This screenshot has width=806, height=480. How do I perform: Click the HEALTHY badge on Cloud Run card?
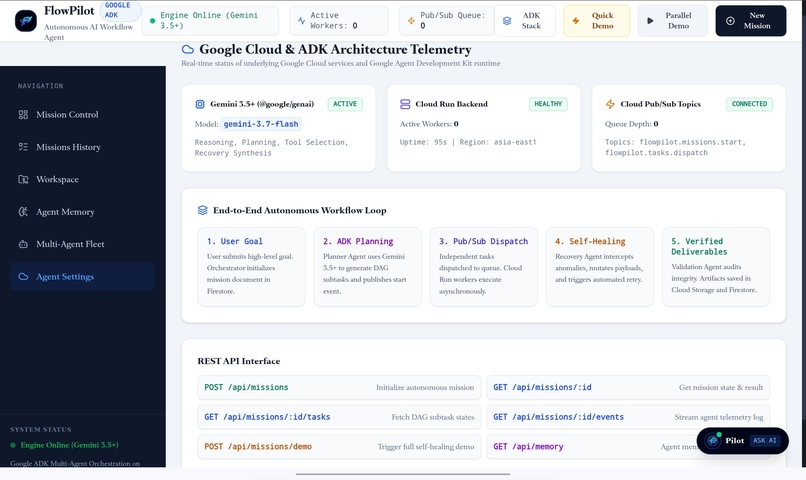coord(548,104)
